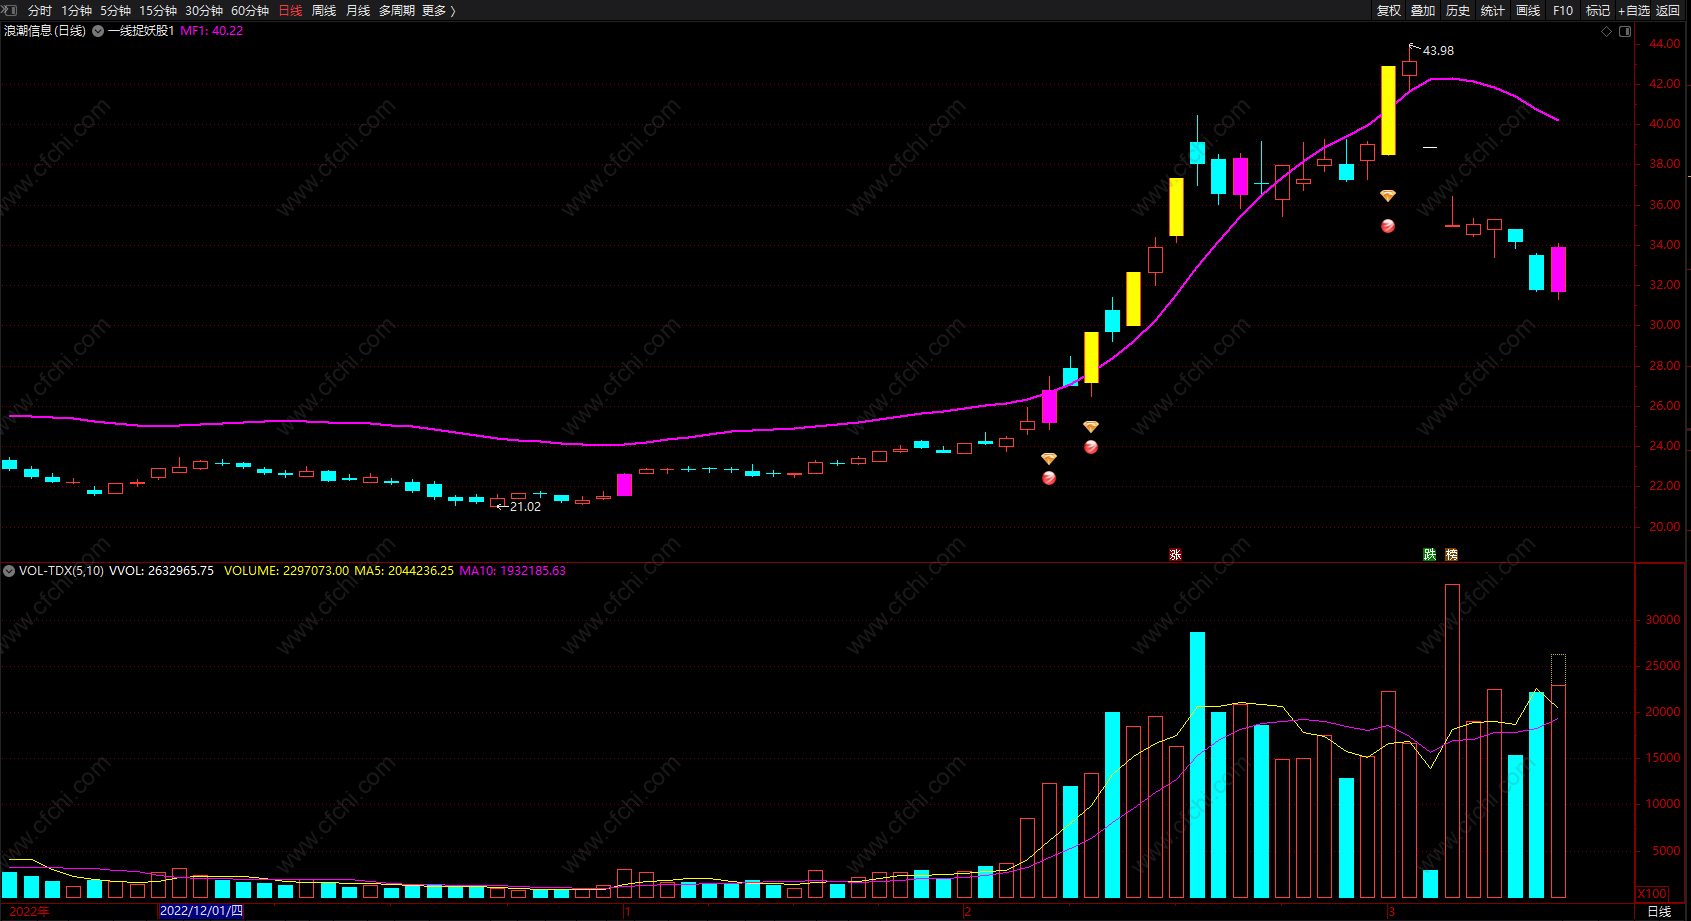
Task: Open F10 company information
Action: click(x=1563, y=10)
